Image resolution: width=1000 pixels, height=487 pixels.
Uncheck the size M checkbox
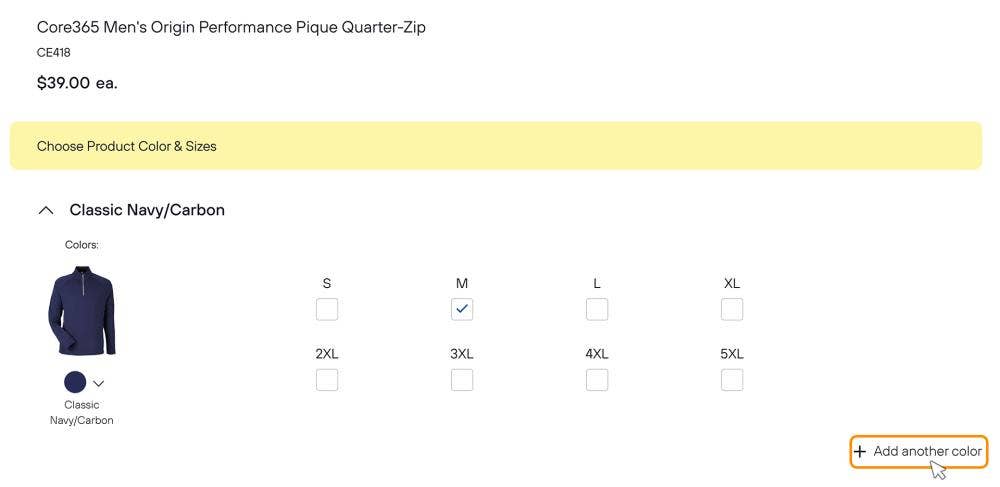(x=462, y=310)
